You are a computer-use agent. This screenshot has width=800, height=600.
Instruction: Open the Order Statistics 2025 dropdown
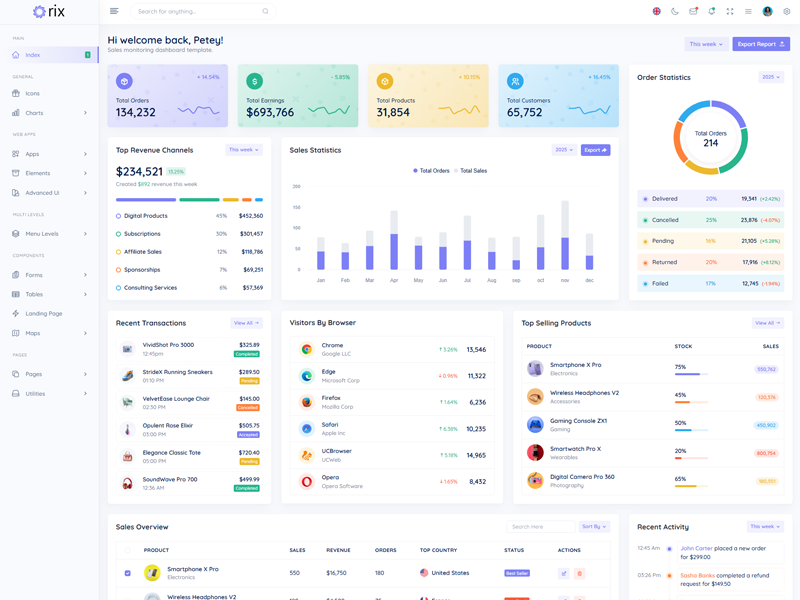(x=771, y=77)
